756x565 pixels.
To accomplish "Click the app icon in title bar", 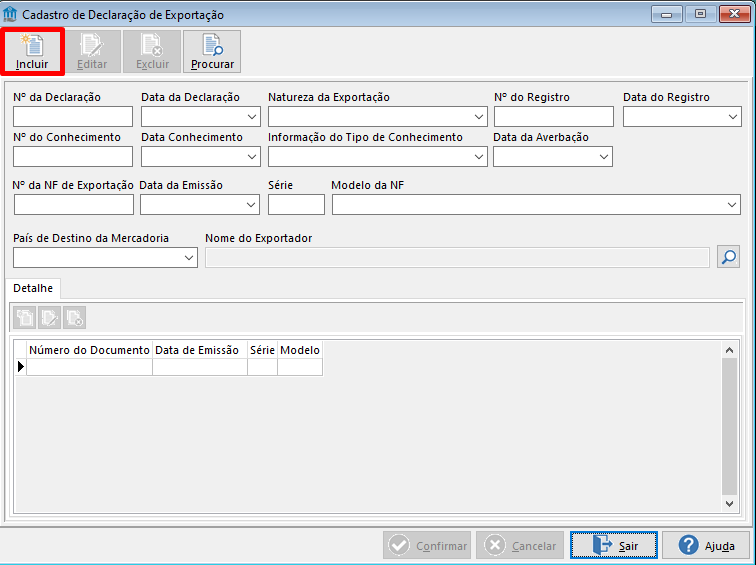I will click(10, 14).
